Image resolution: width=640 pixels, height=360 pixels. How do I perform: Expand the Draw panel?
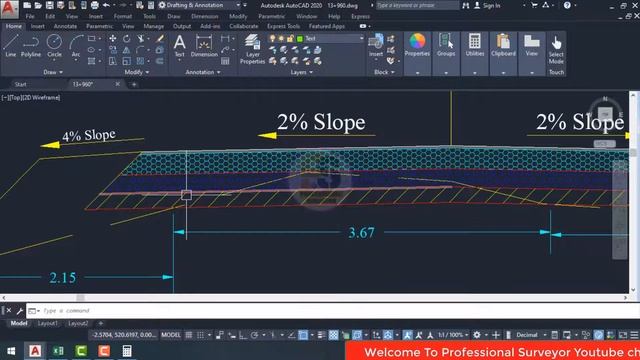coord(53,72)
